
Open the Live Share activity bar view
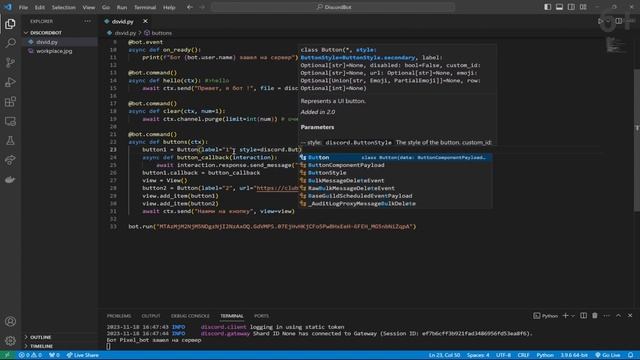pos(10,160)
